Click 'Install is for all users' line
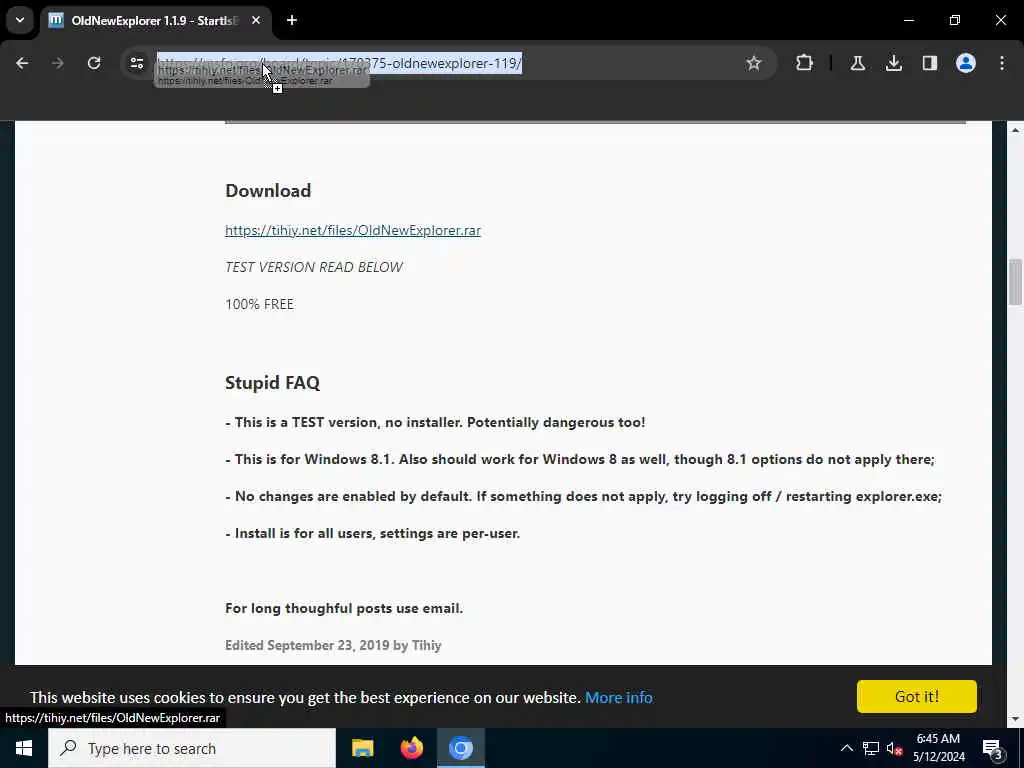Screen dimensions: 1024x768 coord(373,534)
